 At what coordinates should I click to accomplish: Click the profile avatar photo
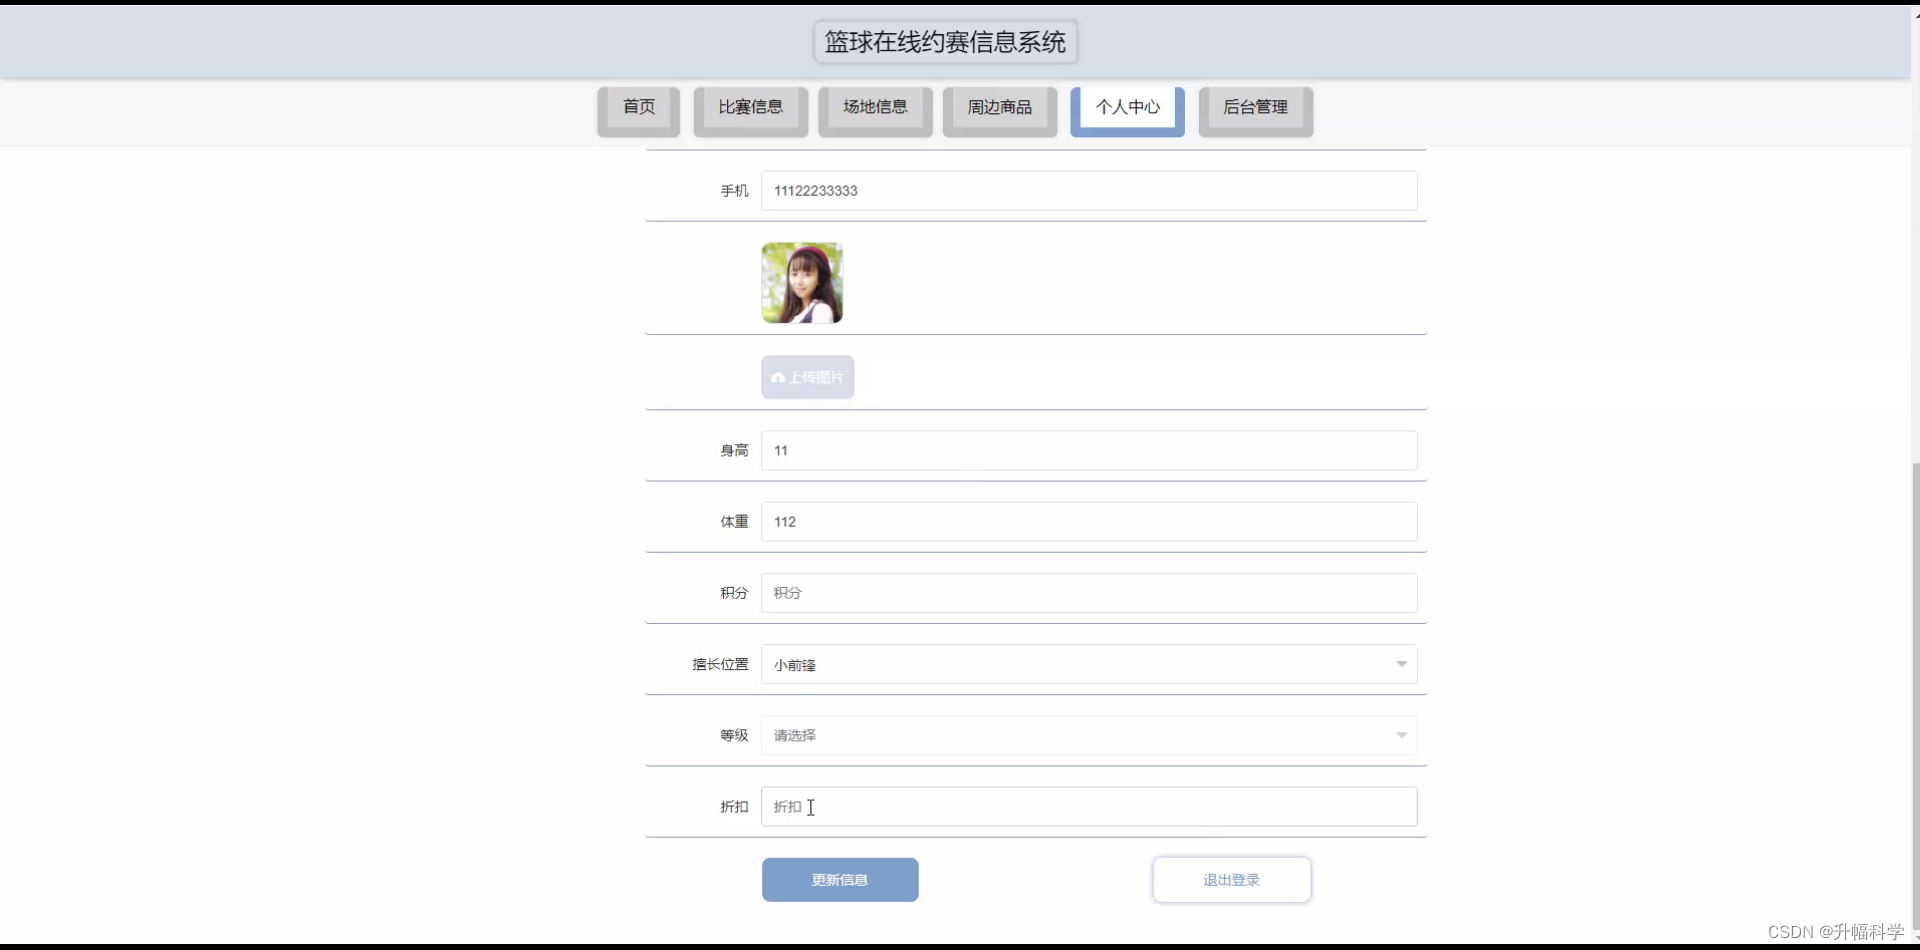click(x=801, y=282)
